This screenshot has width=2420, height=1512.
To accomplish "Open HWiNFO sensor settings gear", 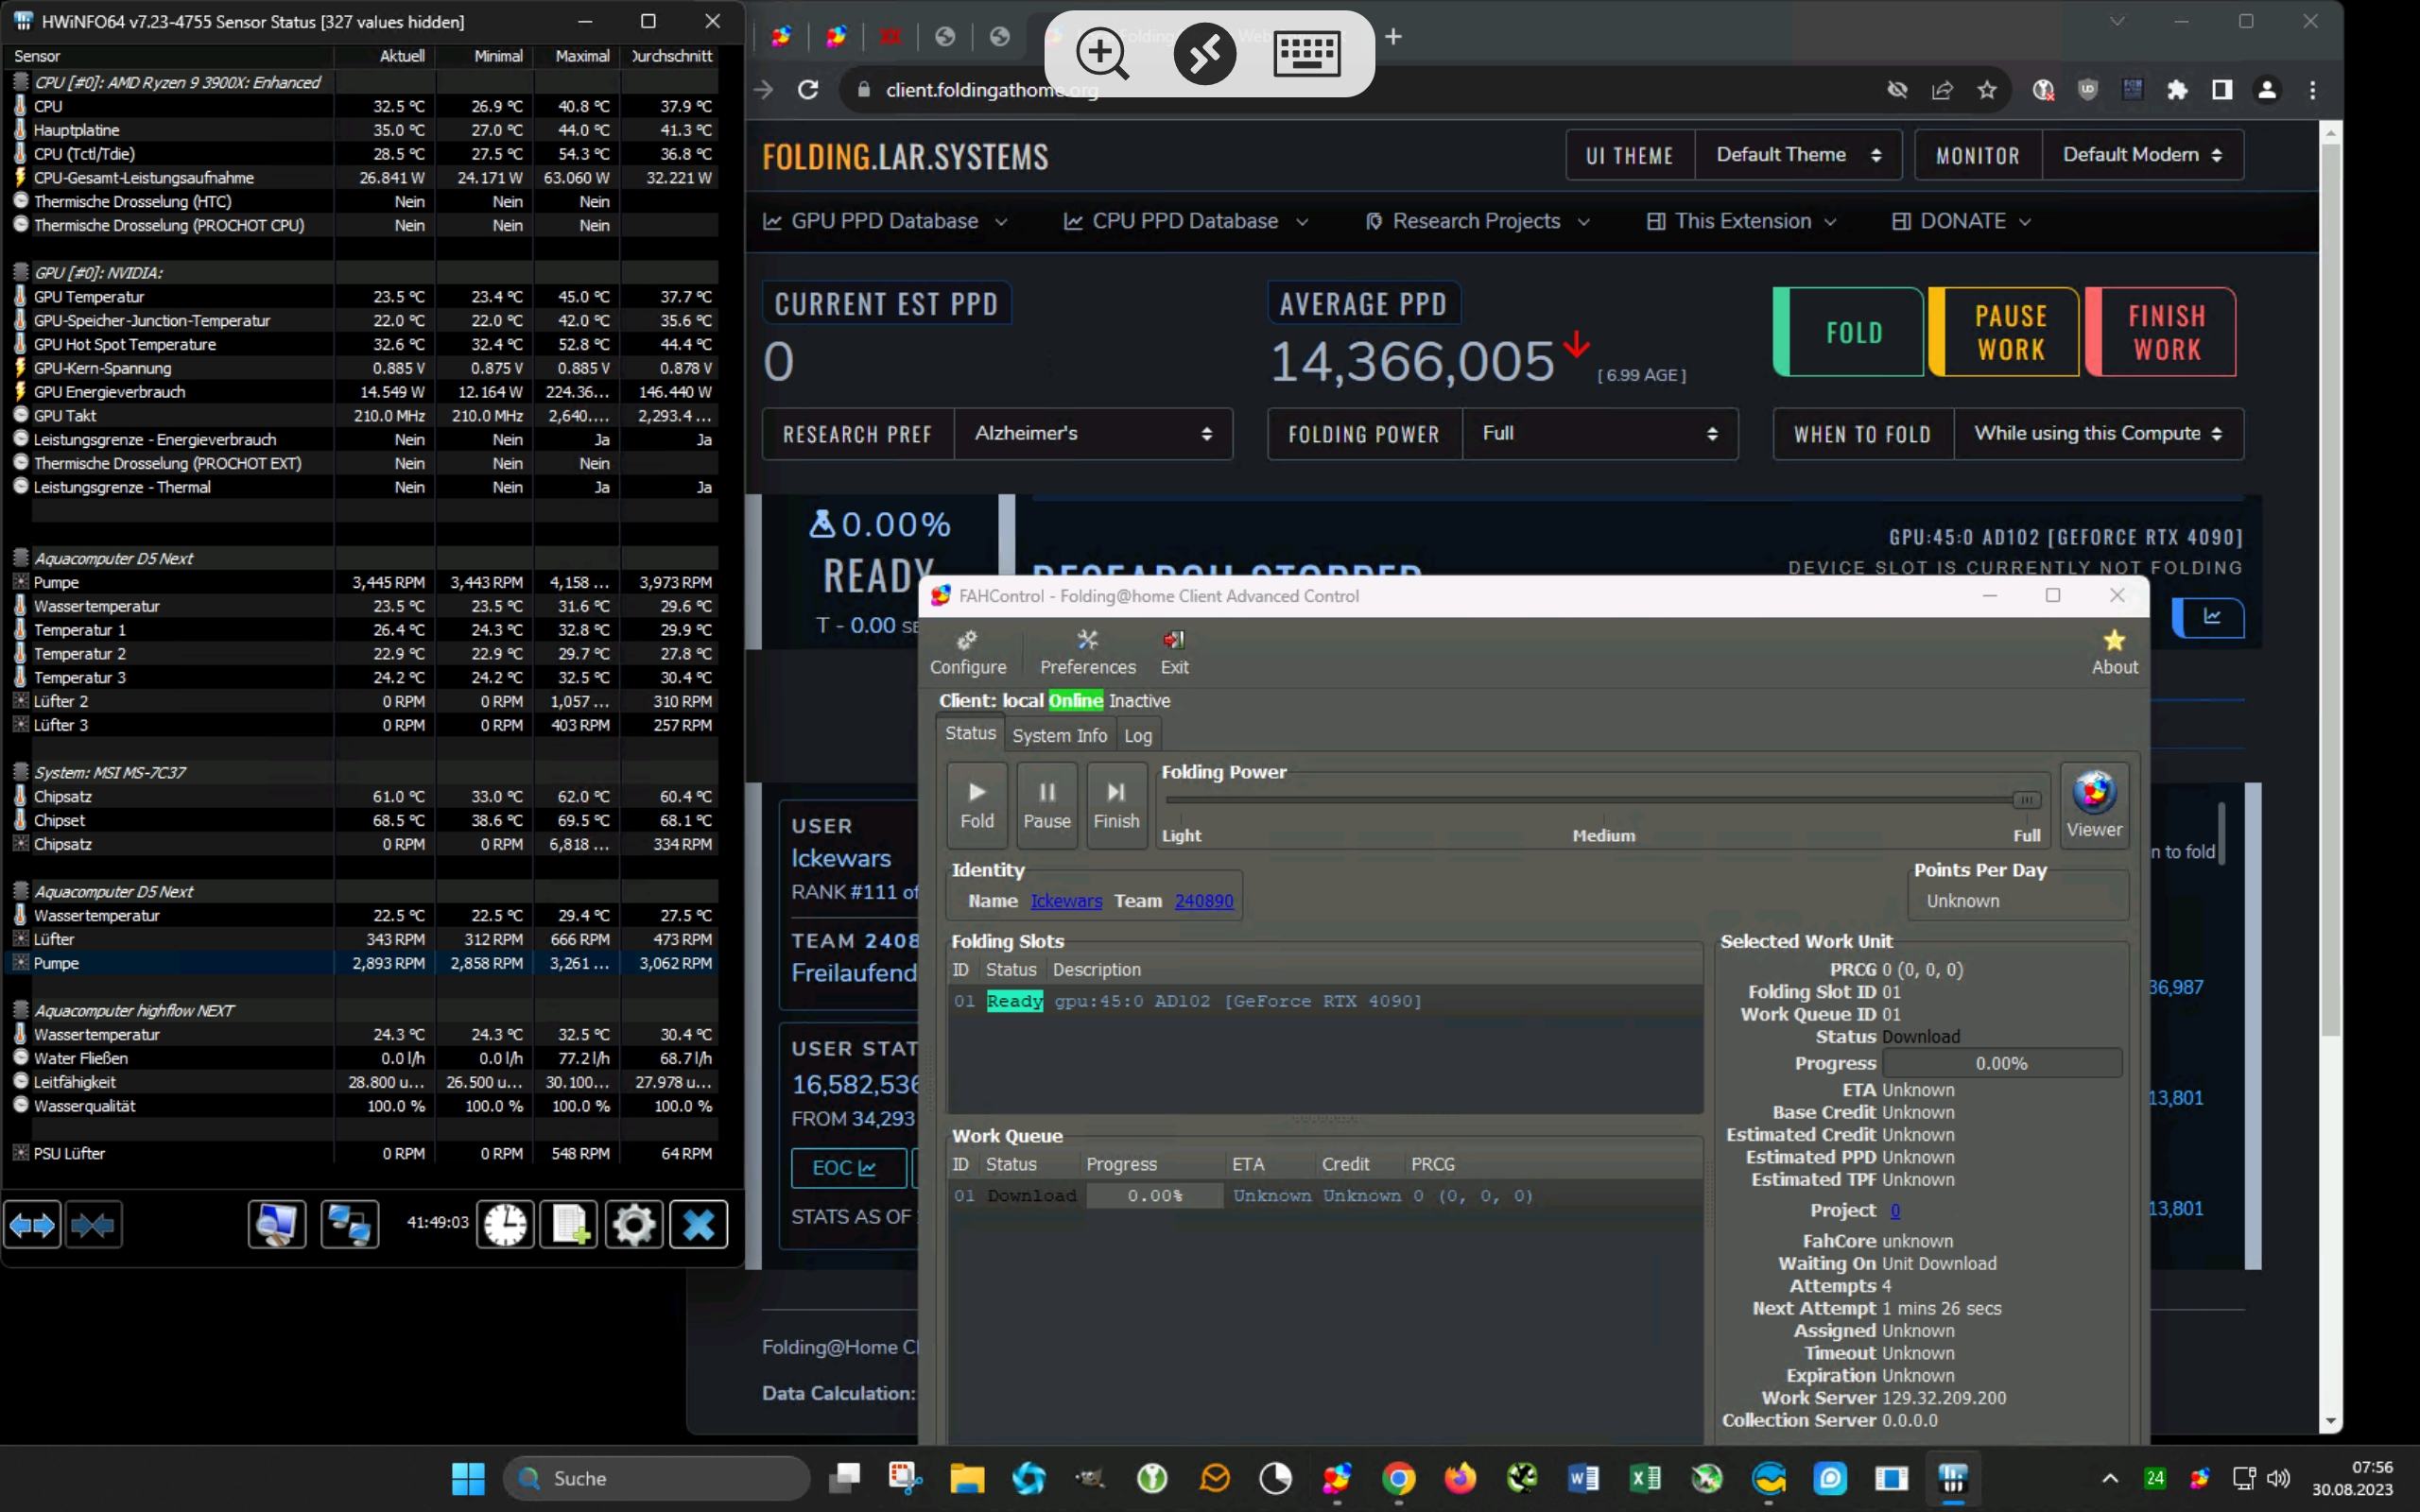I will pyautogui.click(x=633, y=1224).
